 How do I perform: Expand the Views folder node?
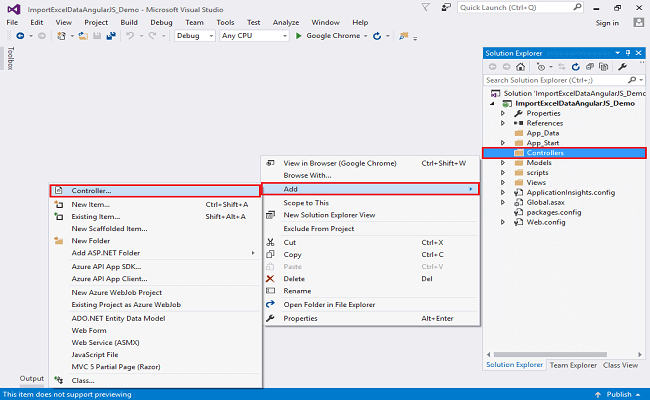coord(503,182)
